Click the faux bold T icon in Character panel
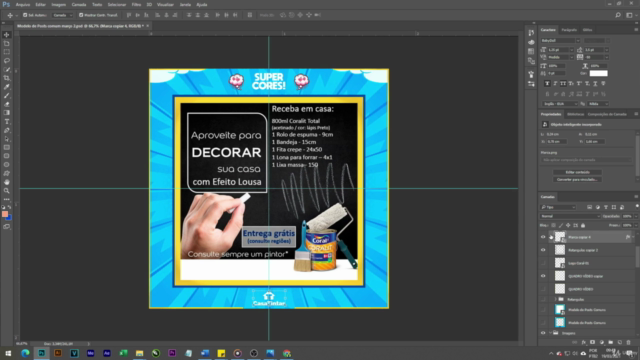The image size is (640, 360). click(x=547, y=83)
